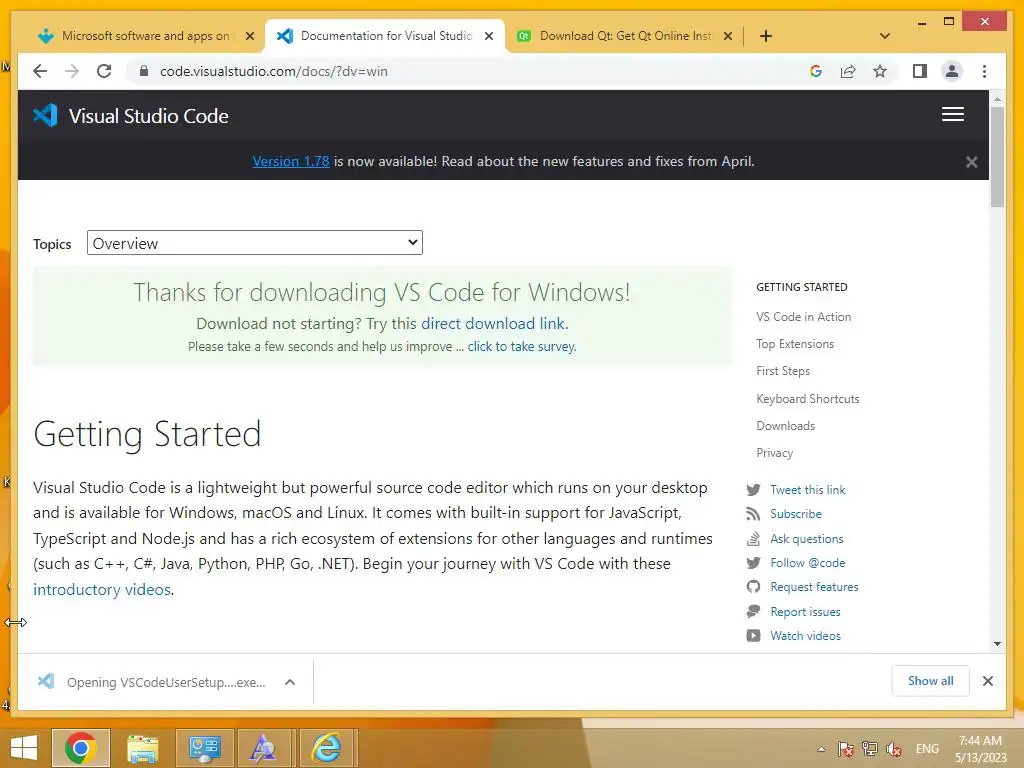Expand the download item options chevron
Image resolution: width=1024 pixels, height=768 pixels.
pyautogui.click(x=290, y=682)
